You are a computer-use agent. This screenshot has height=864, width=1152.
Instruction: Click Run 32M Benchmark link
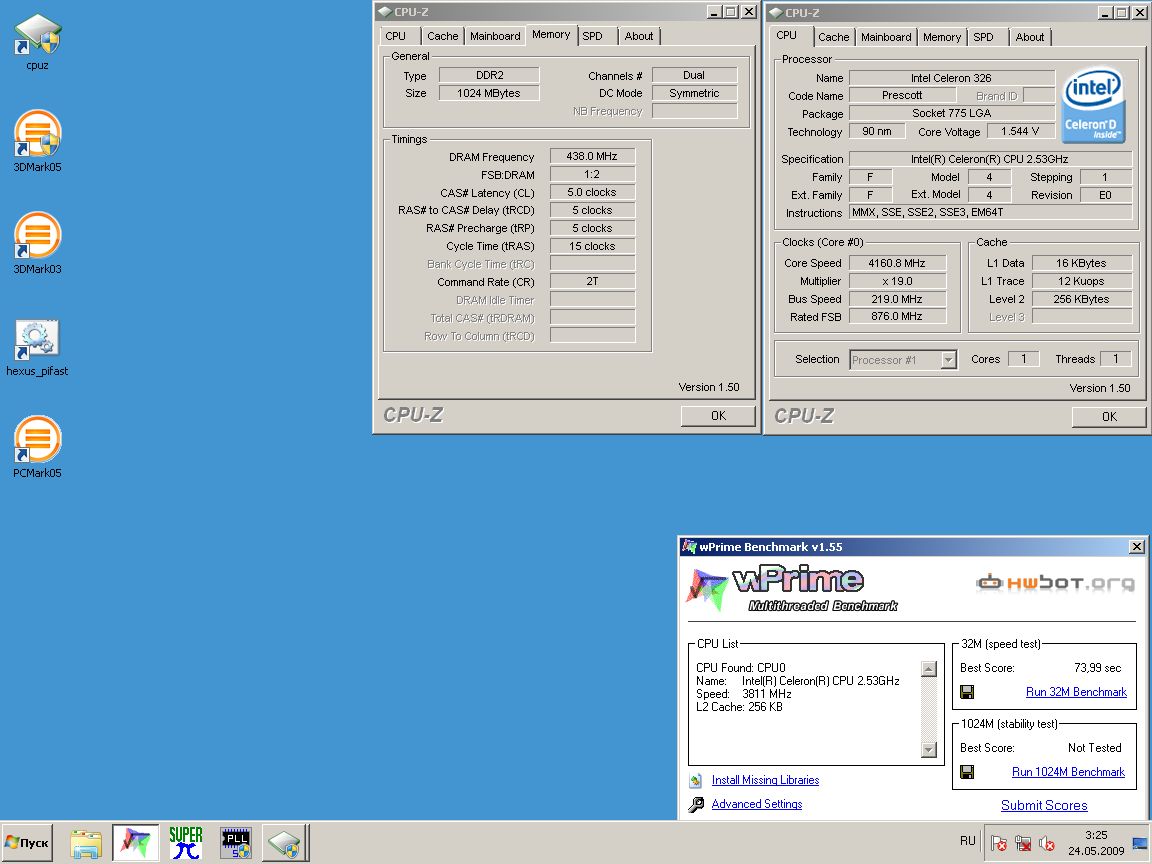point(1076,692)
